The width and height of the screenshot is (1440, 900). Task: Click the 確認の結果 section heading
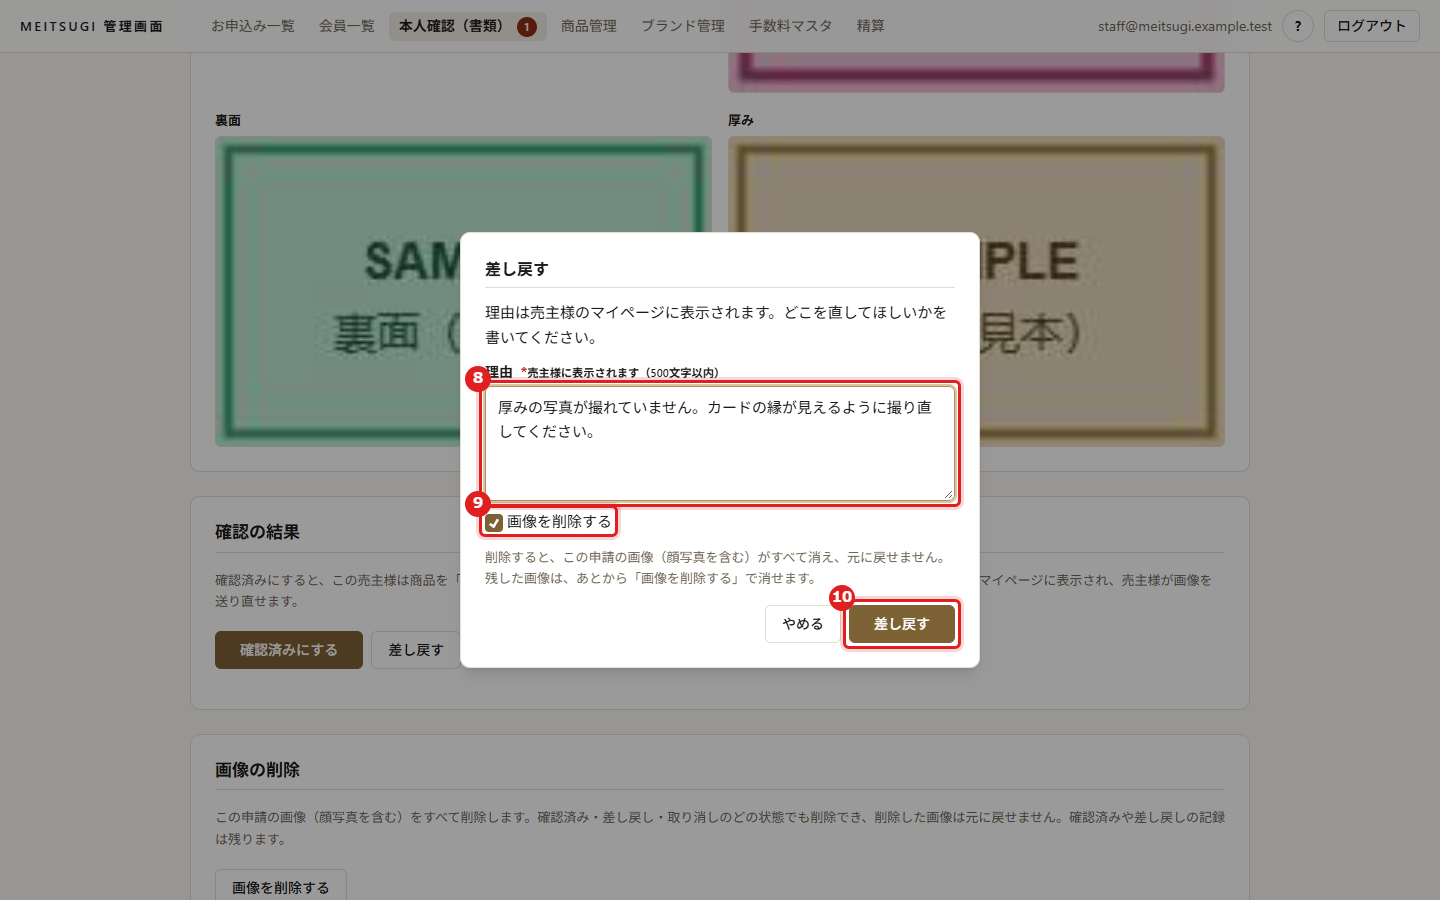[x=257, y=532]
